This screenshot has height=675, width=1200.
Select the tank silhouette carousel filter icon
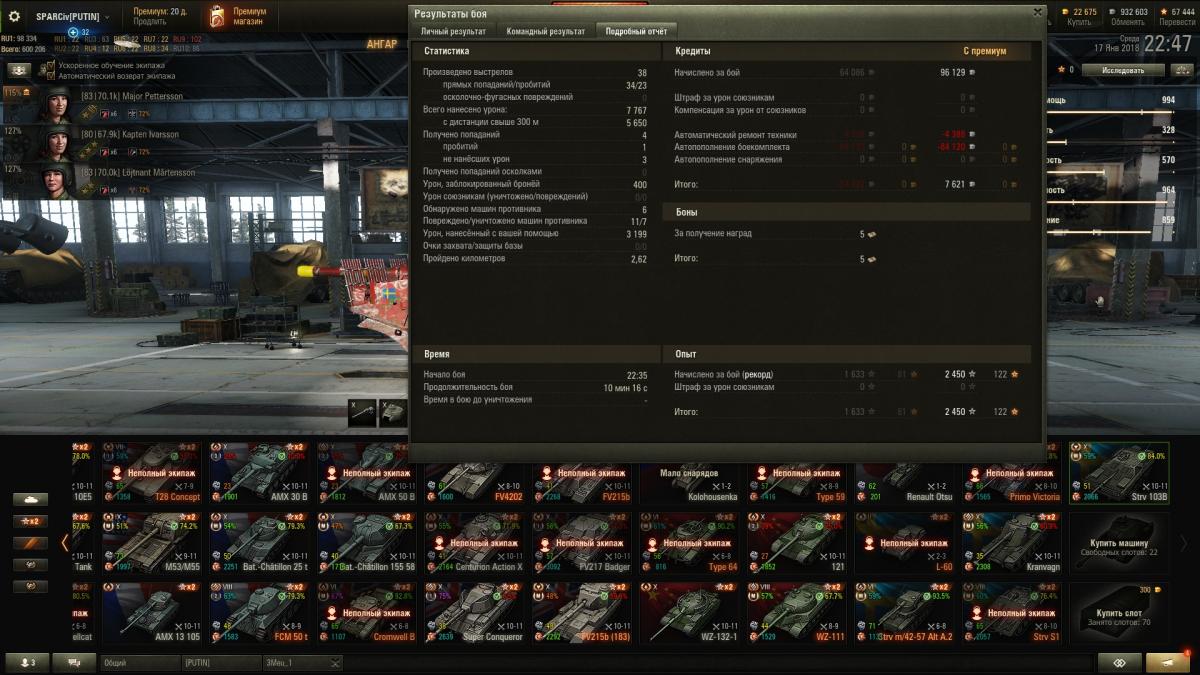coord(29,499)
